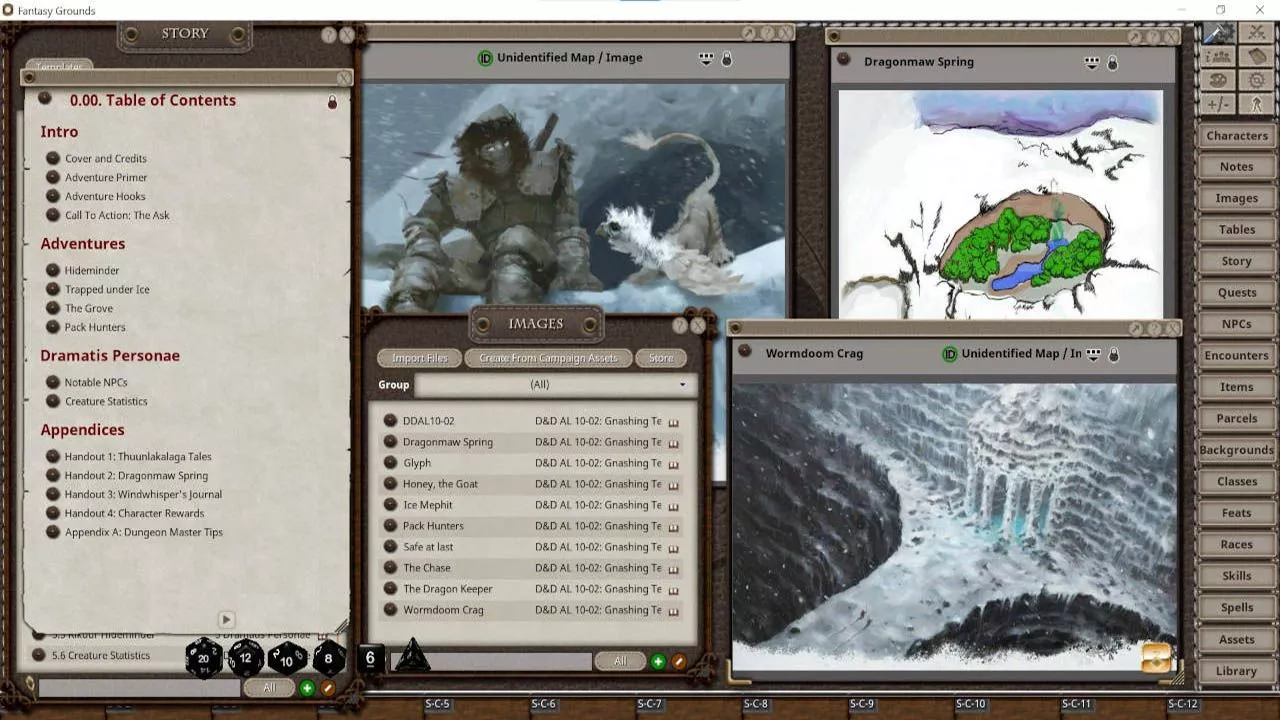
Task: Open the Characters sidebar tab
Action: pos(1237,136)
